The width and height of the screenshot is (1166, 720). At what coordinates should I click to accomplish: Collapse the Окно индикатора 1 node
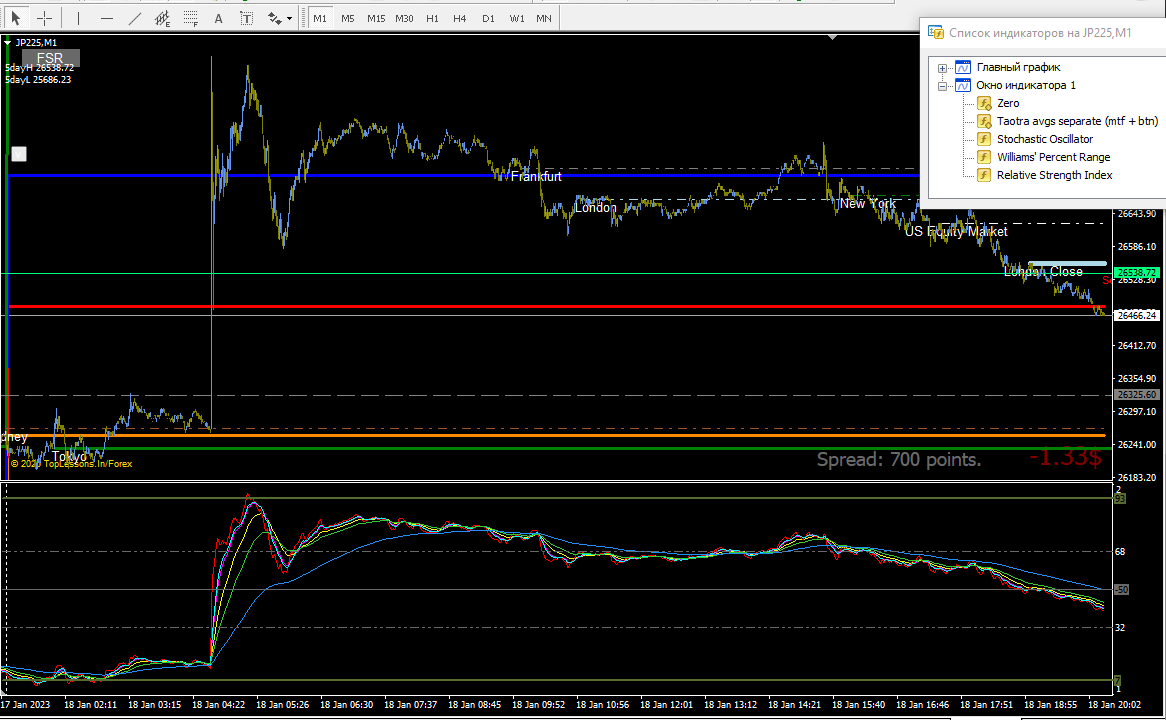tap(943, 86)
